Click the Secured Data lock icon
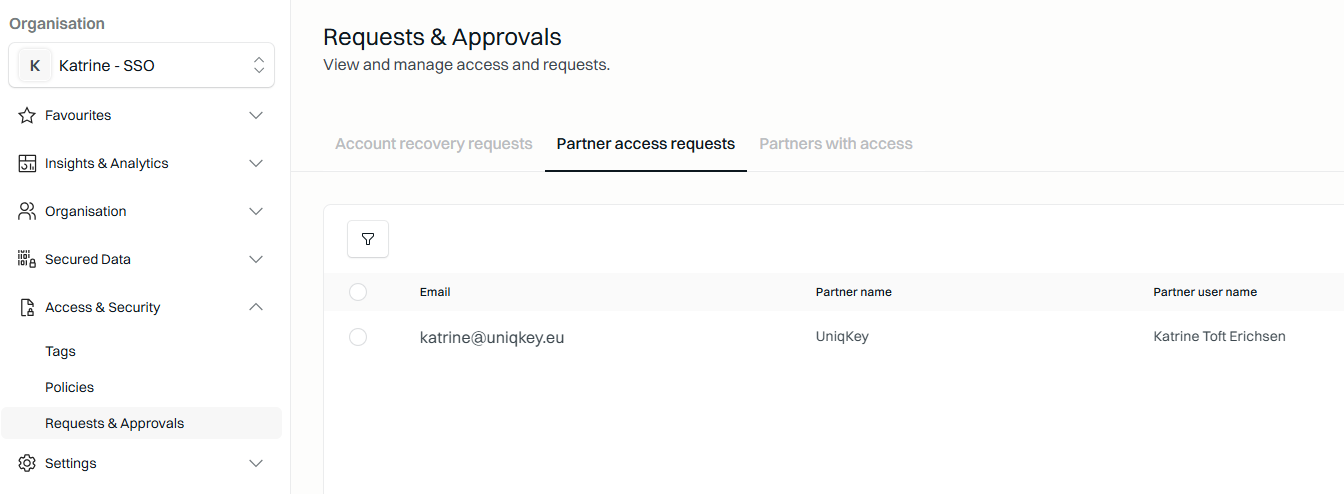1344x494 pixels. tap(27, 259)
